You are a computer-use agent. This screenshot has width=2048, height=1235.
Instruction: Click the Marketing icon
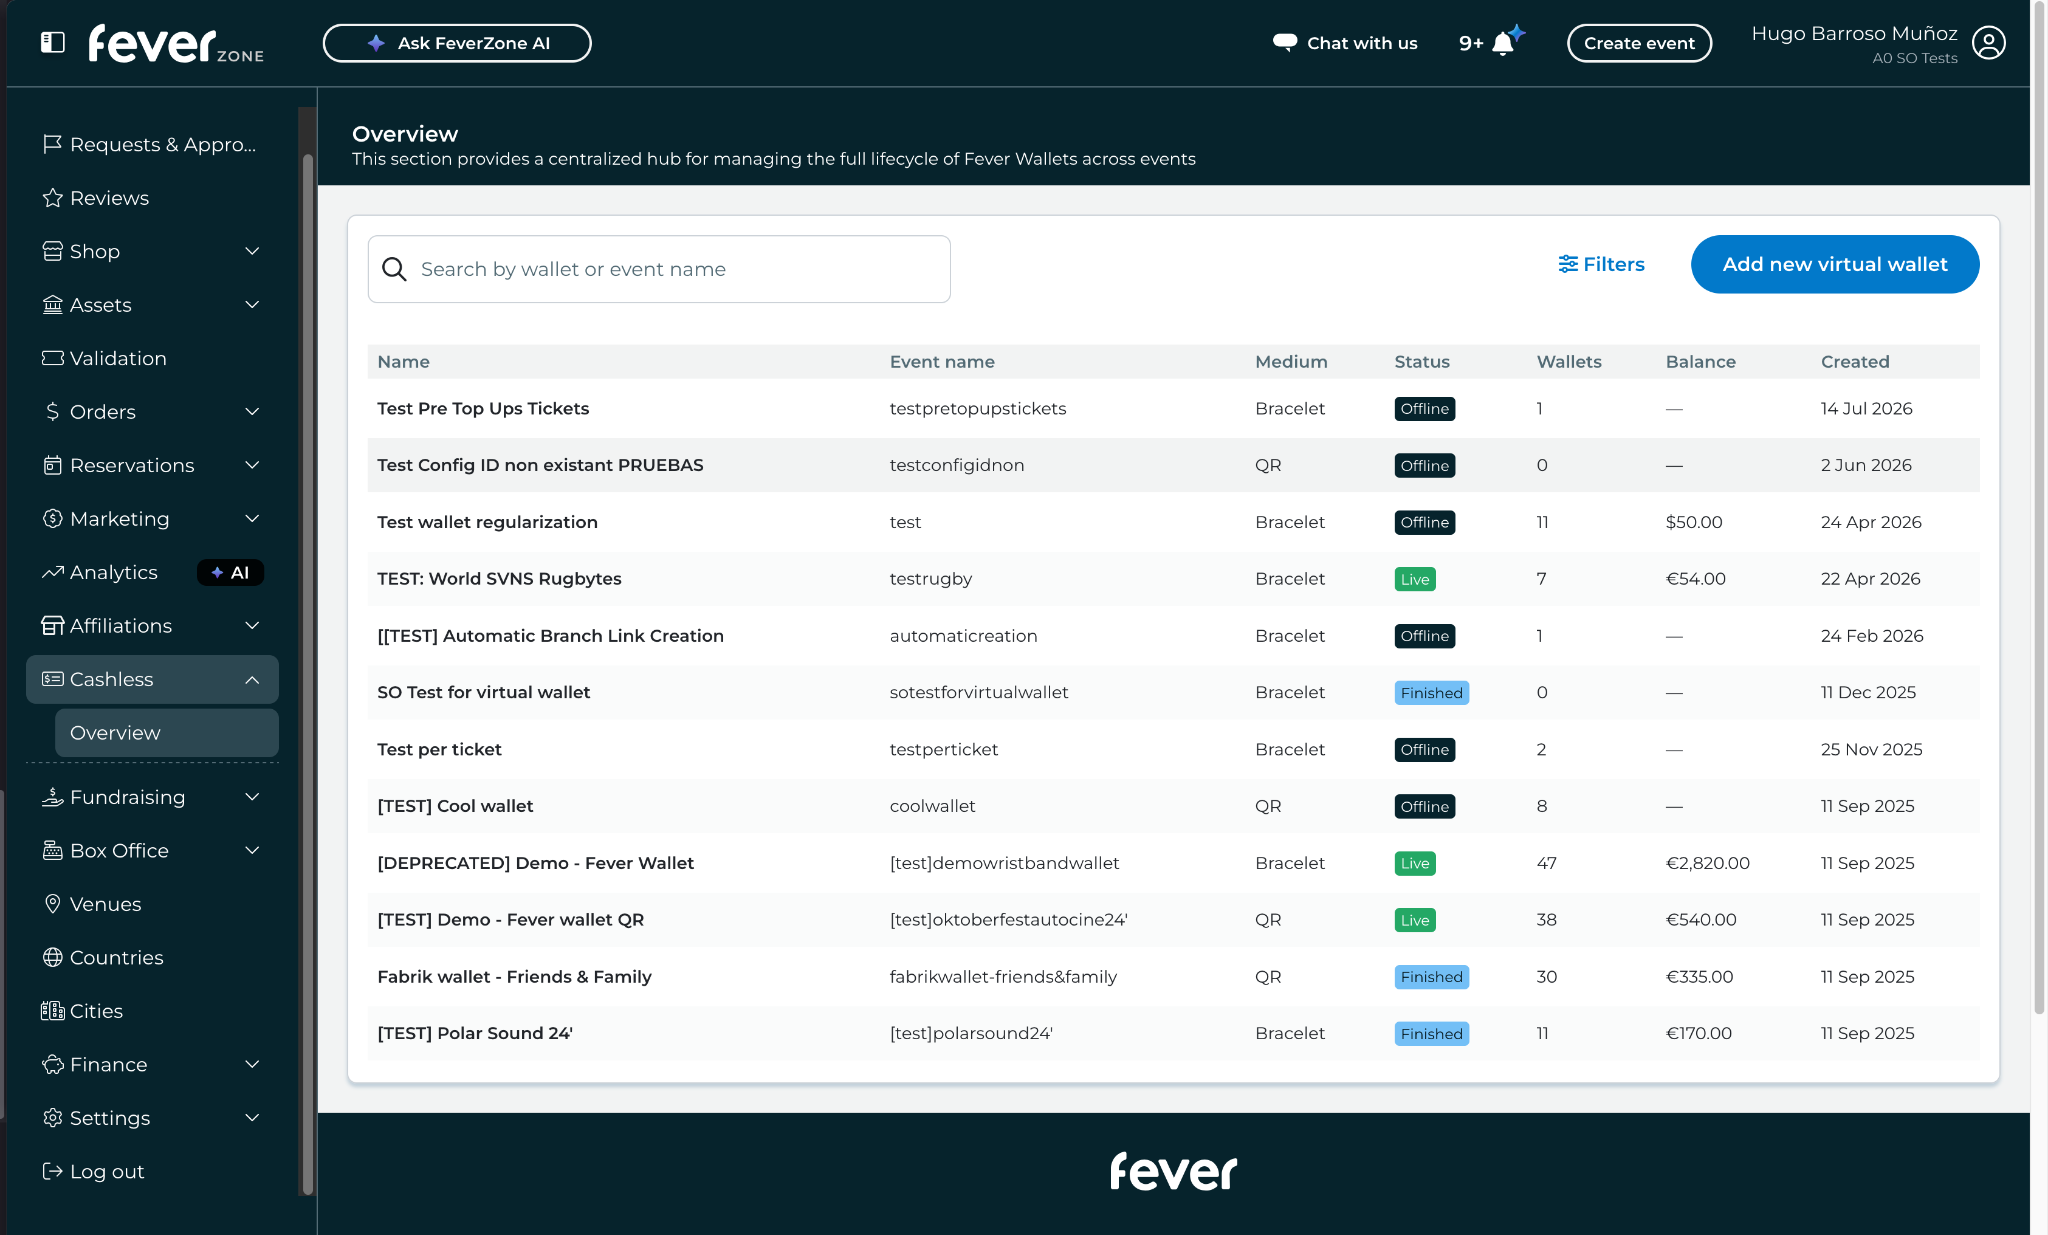point(52,519)
